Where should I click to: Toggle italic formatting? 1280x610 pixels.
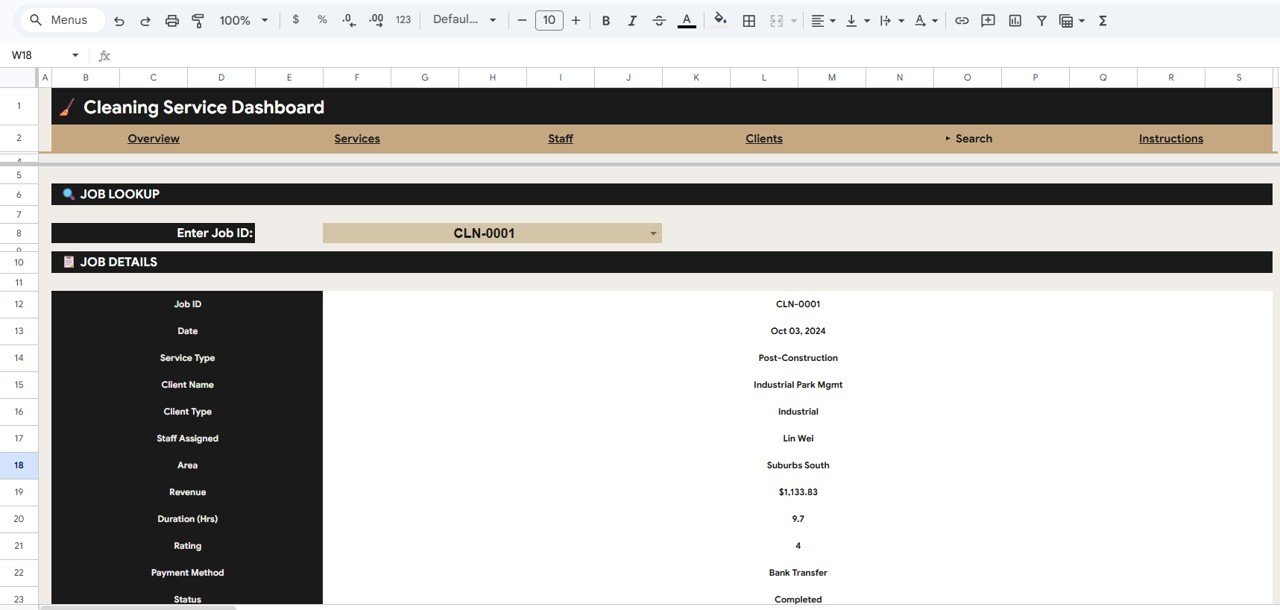pos(633,20)
